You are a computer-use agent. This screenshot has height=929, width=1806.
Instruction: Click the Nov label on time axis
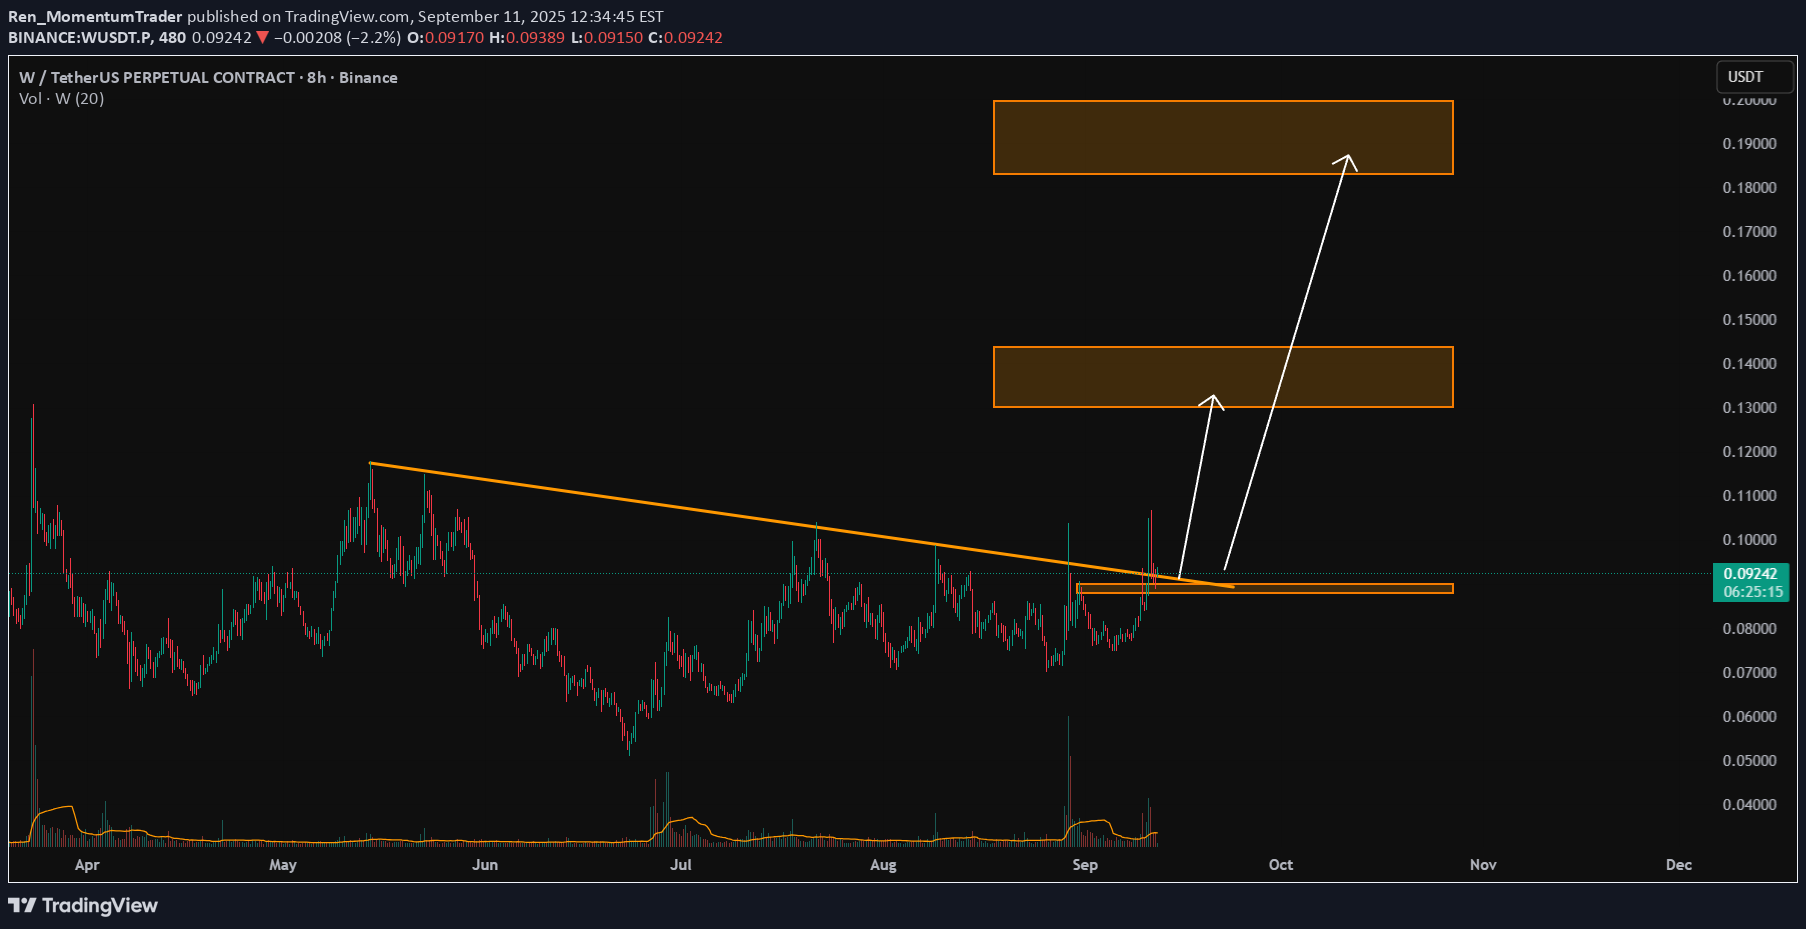tap(1483, 865)
